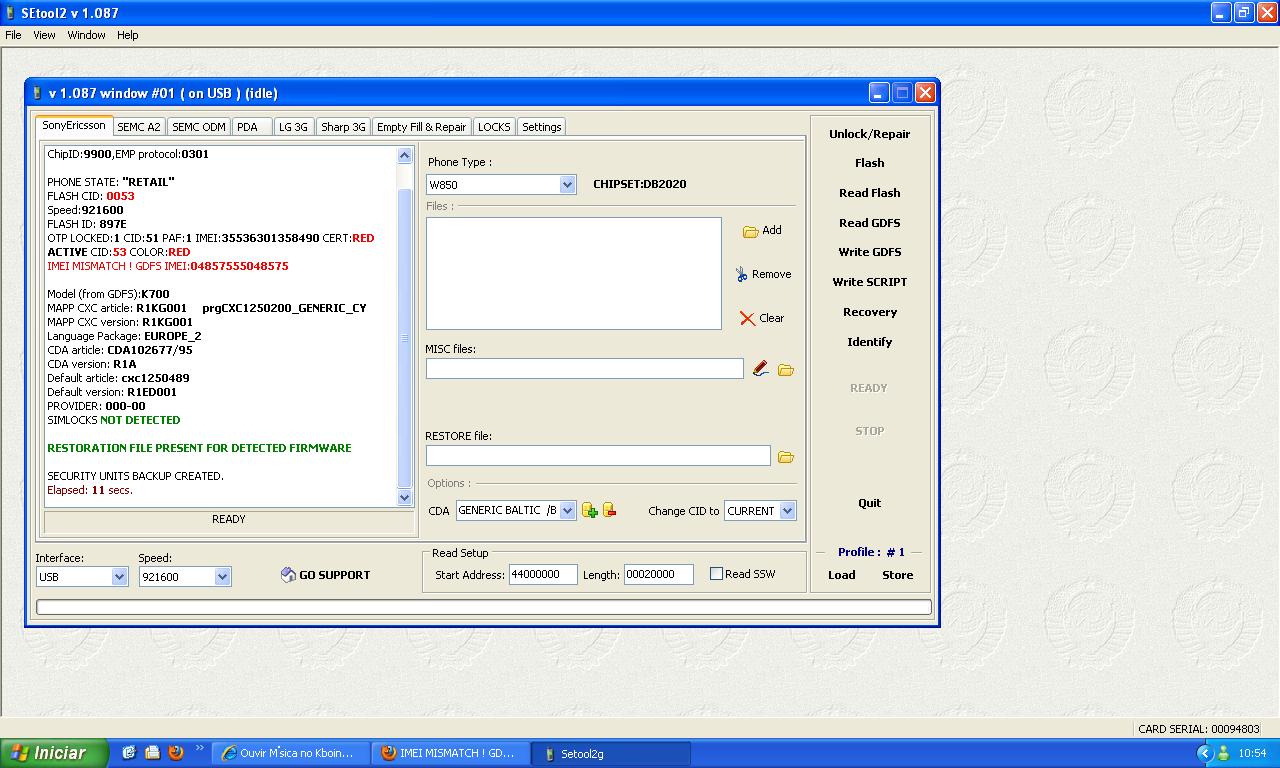Open the View menu
The height and width of the screenshot is (768, 1280).
coord(44,35)
